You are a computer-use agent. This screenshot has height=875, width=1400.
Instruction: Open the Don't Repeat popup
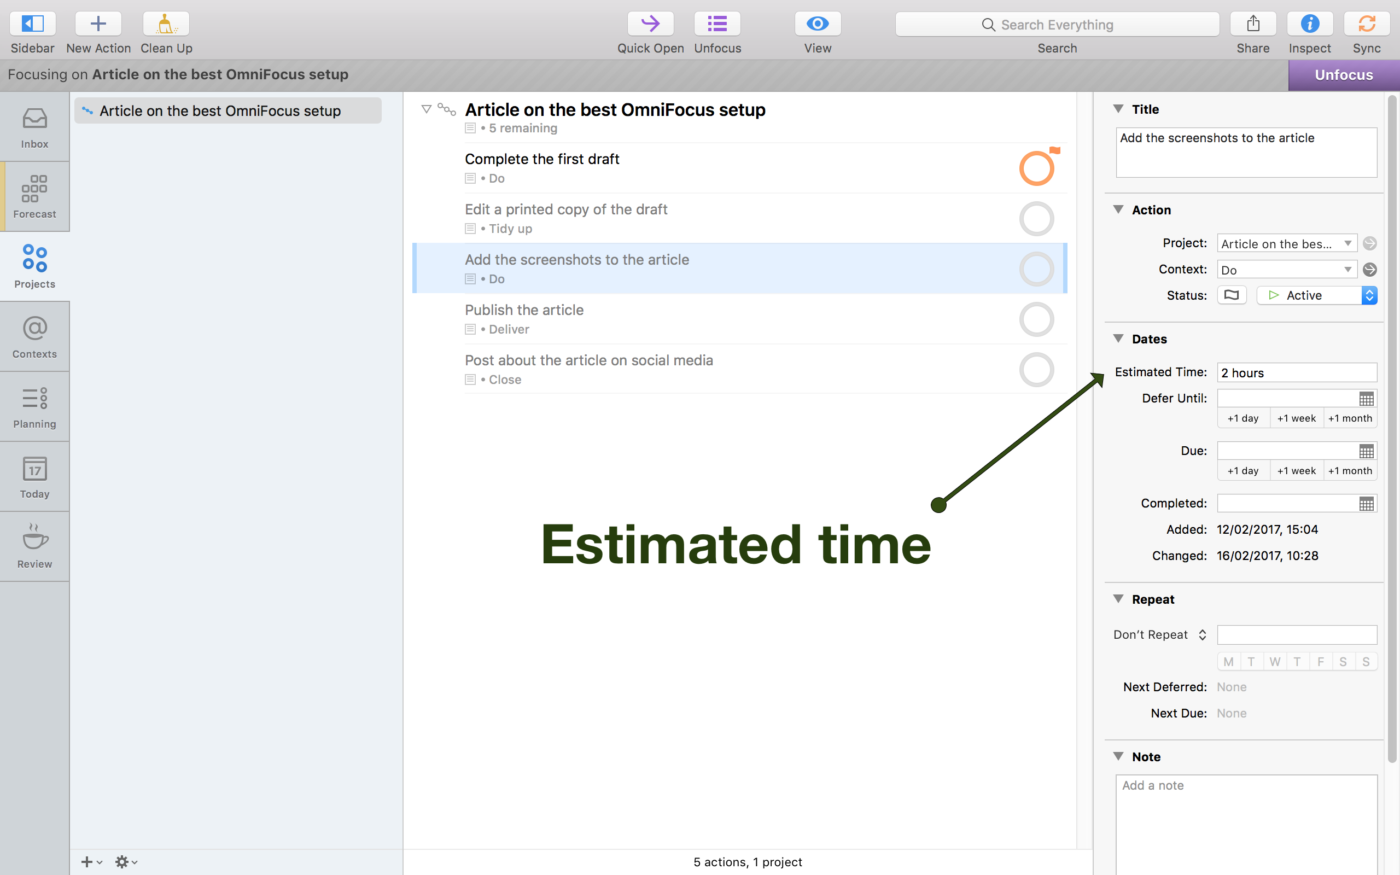point(1160,635)
